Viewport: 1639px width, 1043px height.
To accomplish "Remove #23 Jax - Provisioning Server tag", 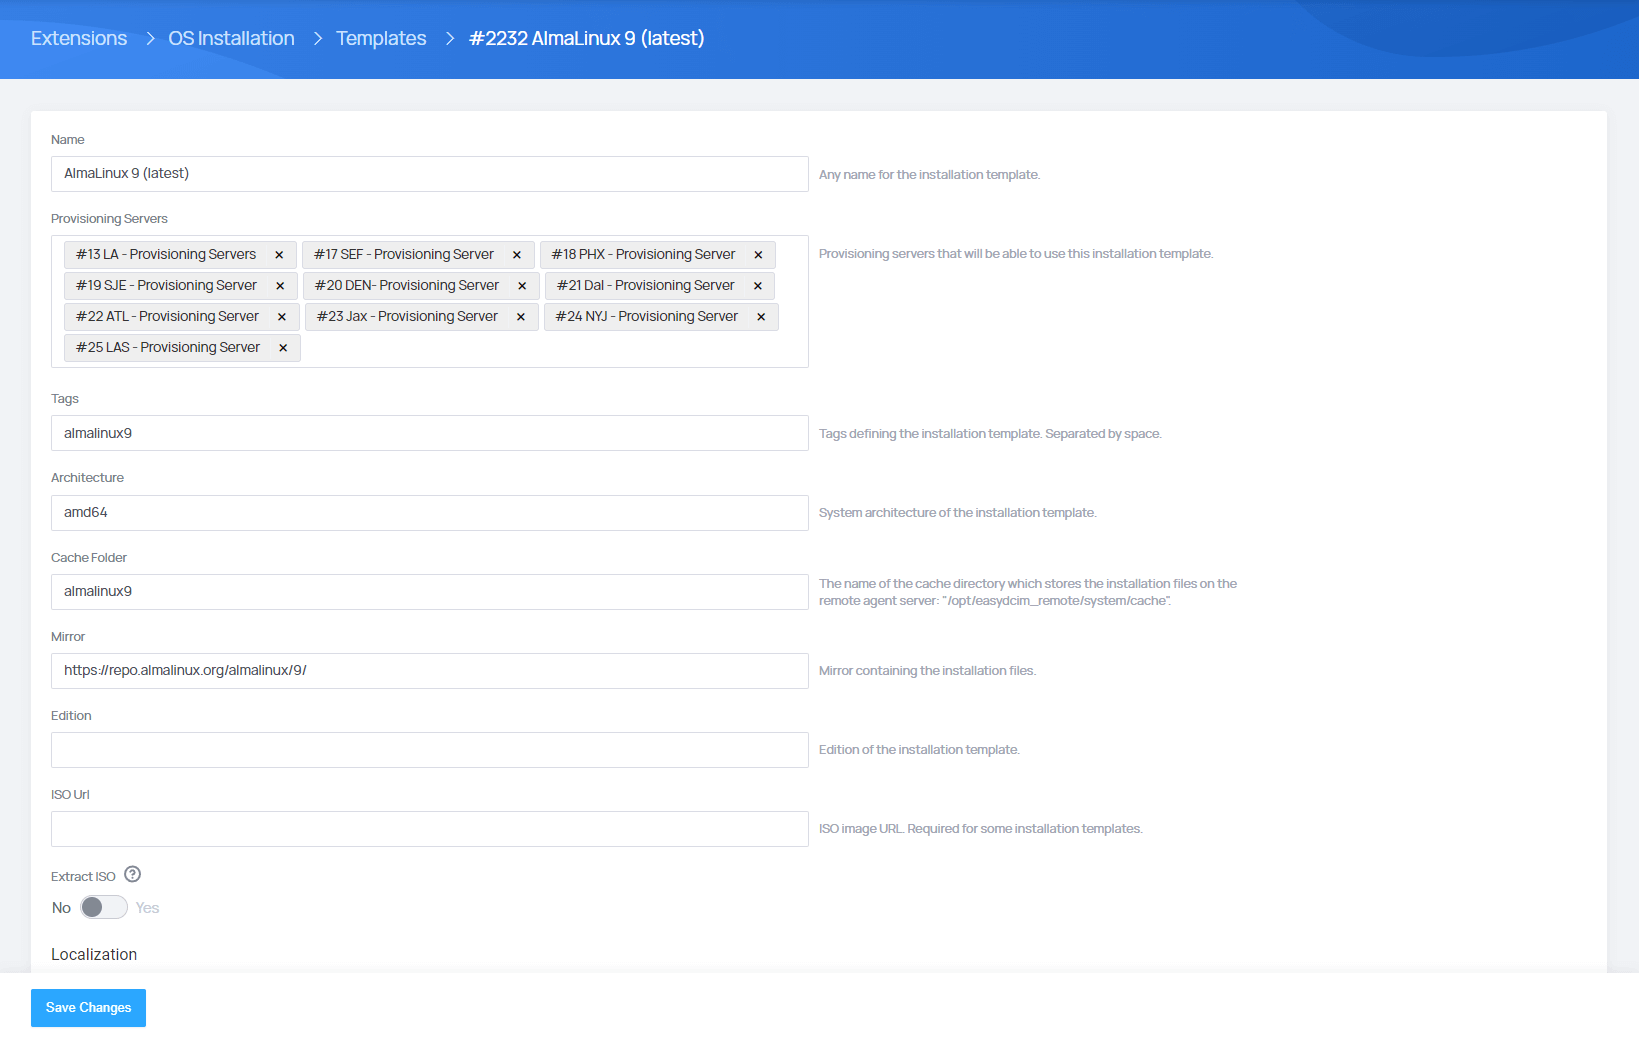I will [x=521, y=317].
